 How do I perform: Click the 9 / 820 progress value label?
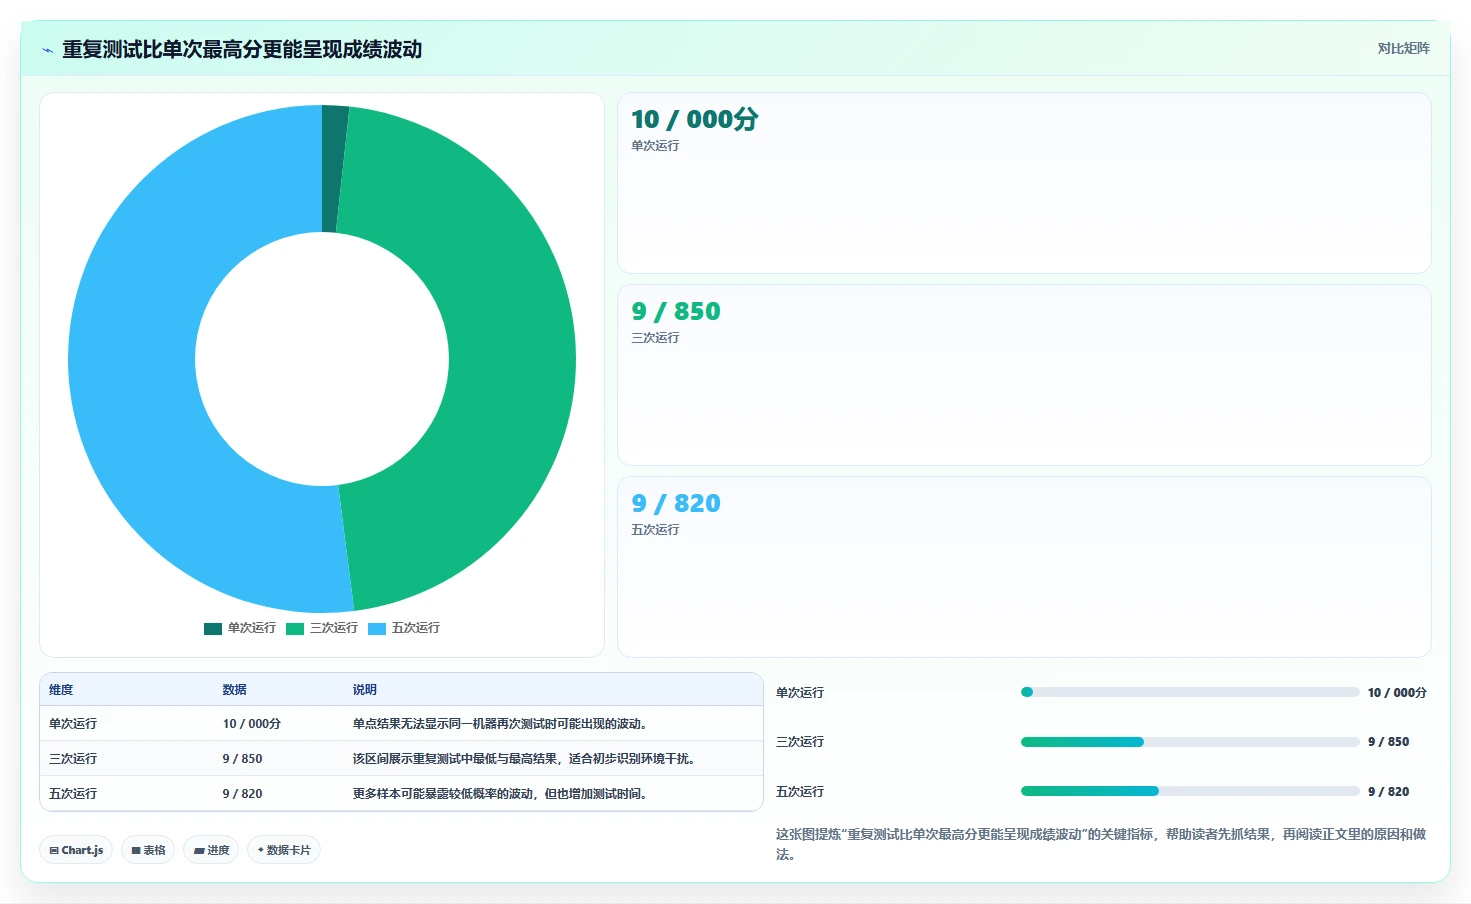tap(1388, 792)
